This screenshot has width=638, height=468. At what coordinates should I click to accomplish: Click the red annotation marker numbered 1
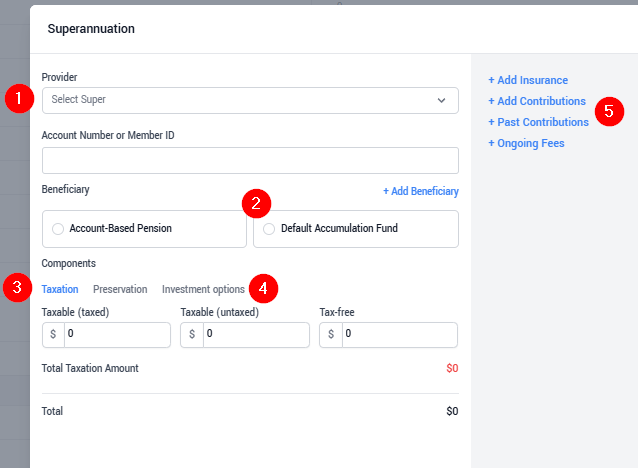click(x=19, y=98)
